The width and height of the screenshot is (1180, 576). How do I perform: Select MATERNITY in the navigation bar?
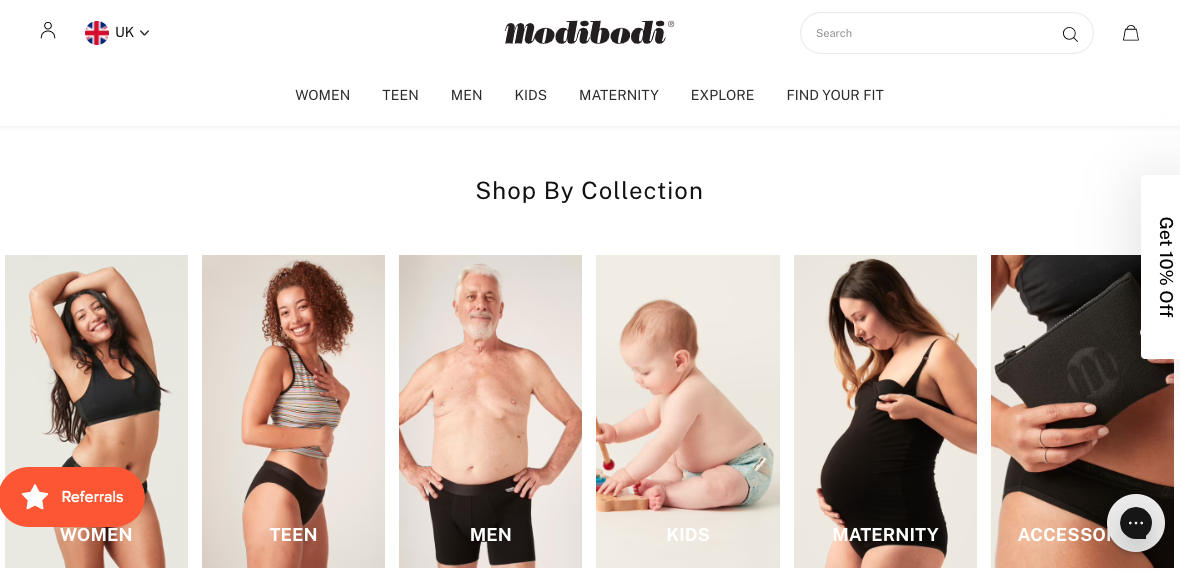[619, 96]
